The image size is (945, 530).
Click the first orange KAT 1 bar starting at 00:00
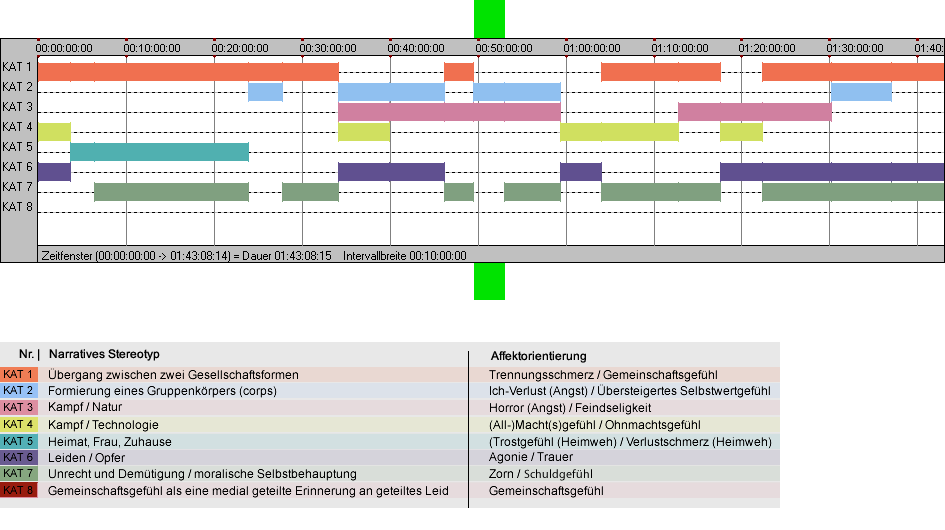pyautogui.click(x=188, y=72)
